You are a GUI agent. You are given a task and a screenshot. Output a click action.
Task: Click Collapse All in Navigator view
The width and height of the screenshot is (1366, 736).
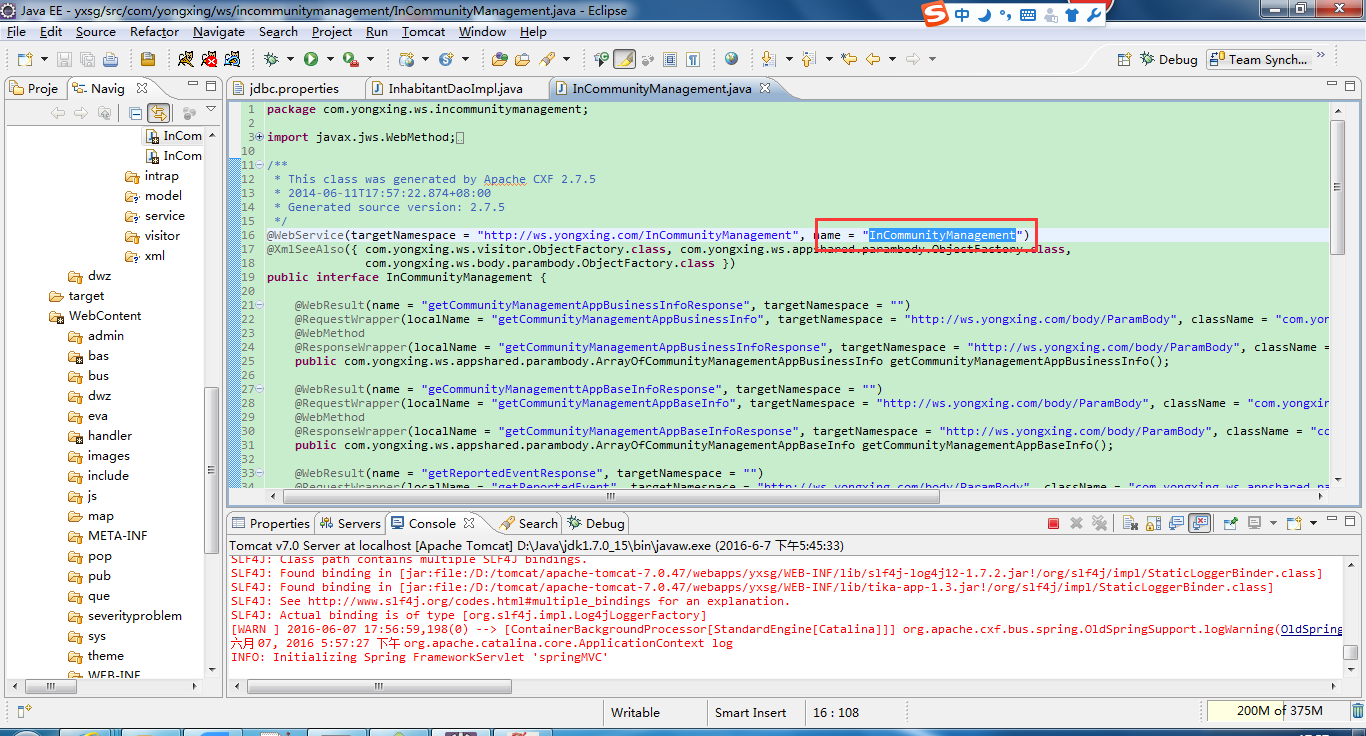(x=135, y=113)
